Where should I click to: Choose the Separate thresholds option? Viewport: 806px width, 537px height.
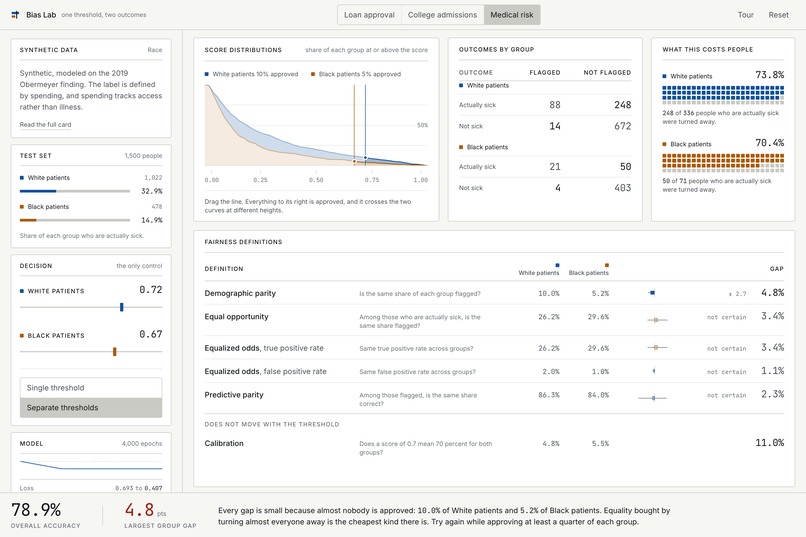[x=91, y=408]
